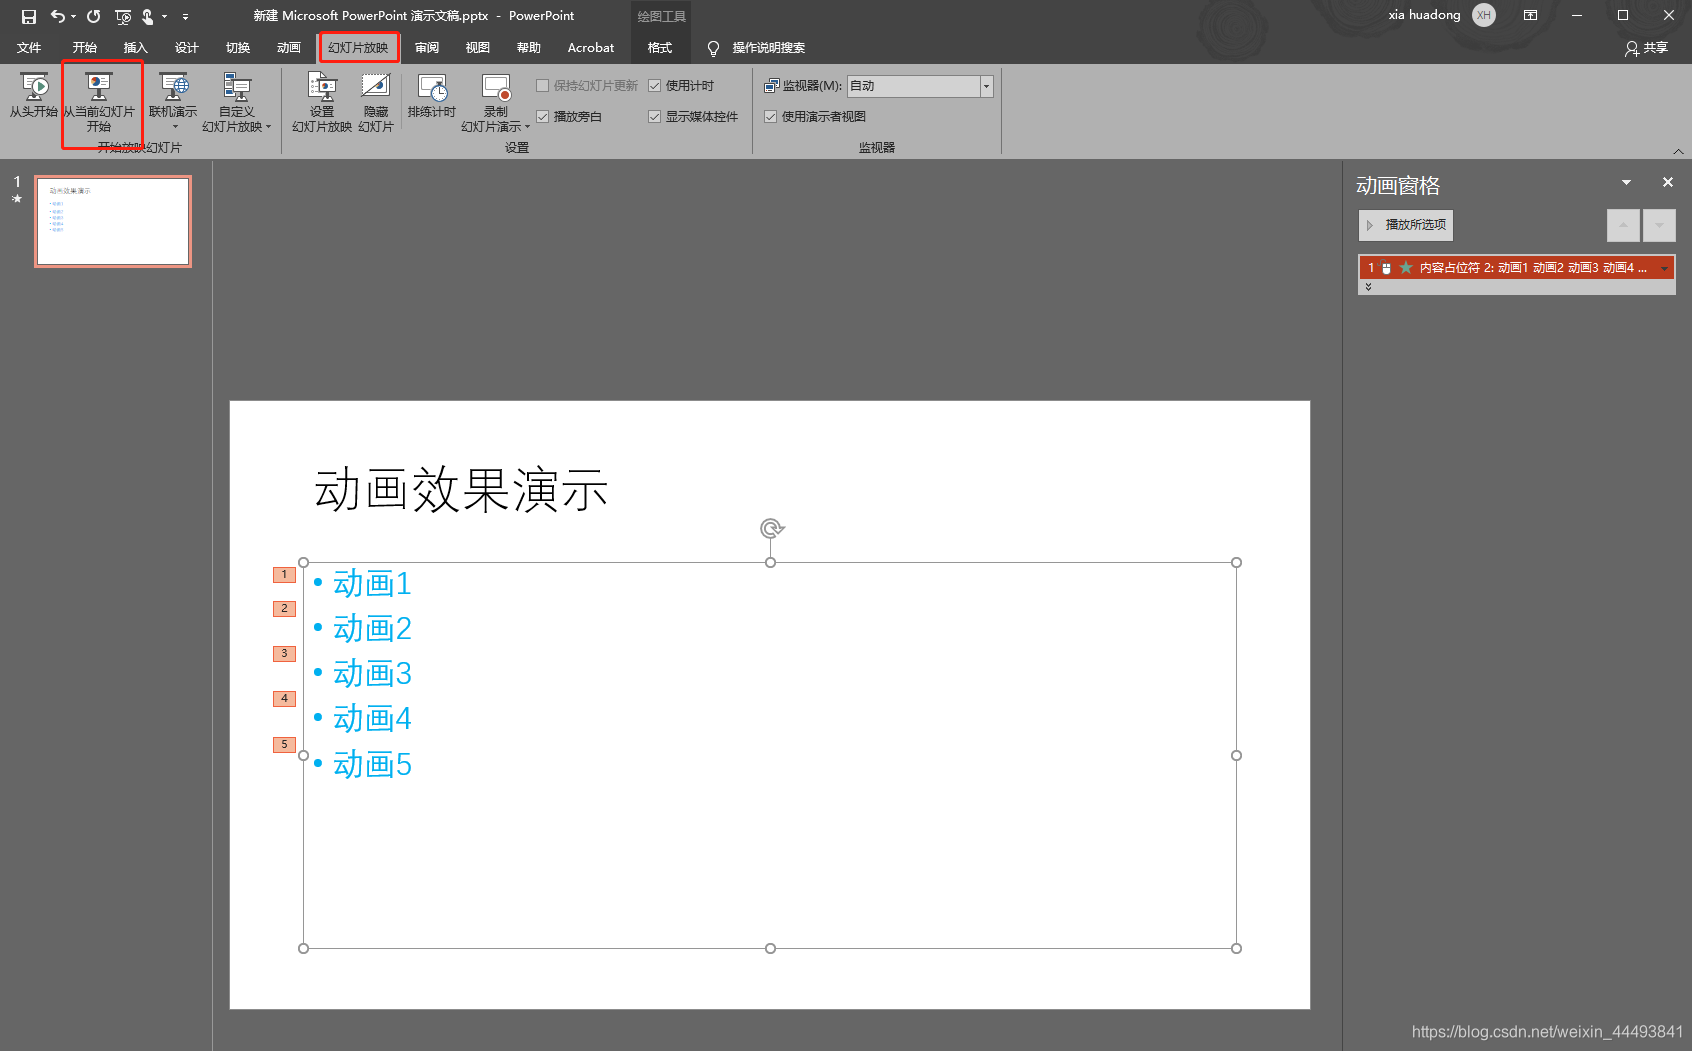The height and width of the screenshot is (1051, 1692).
Task: Uncheck the 使用计时 checkbox
Action: (655, 86)
